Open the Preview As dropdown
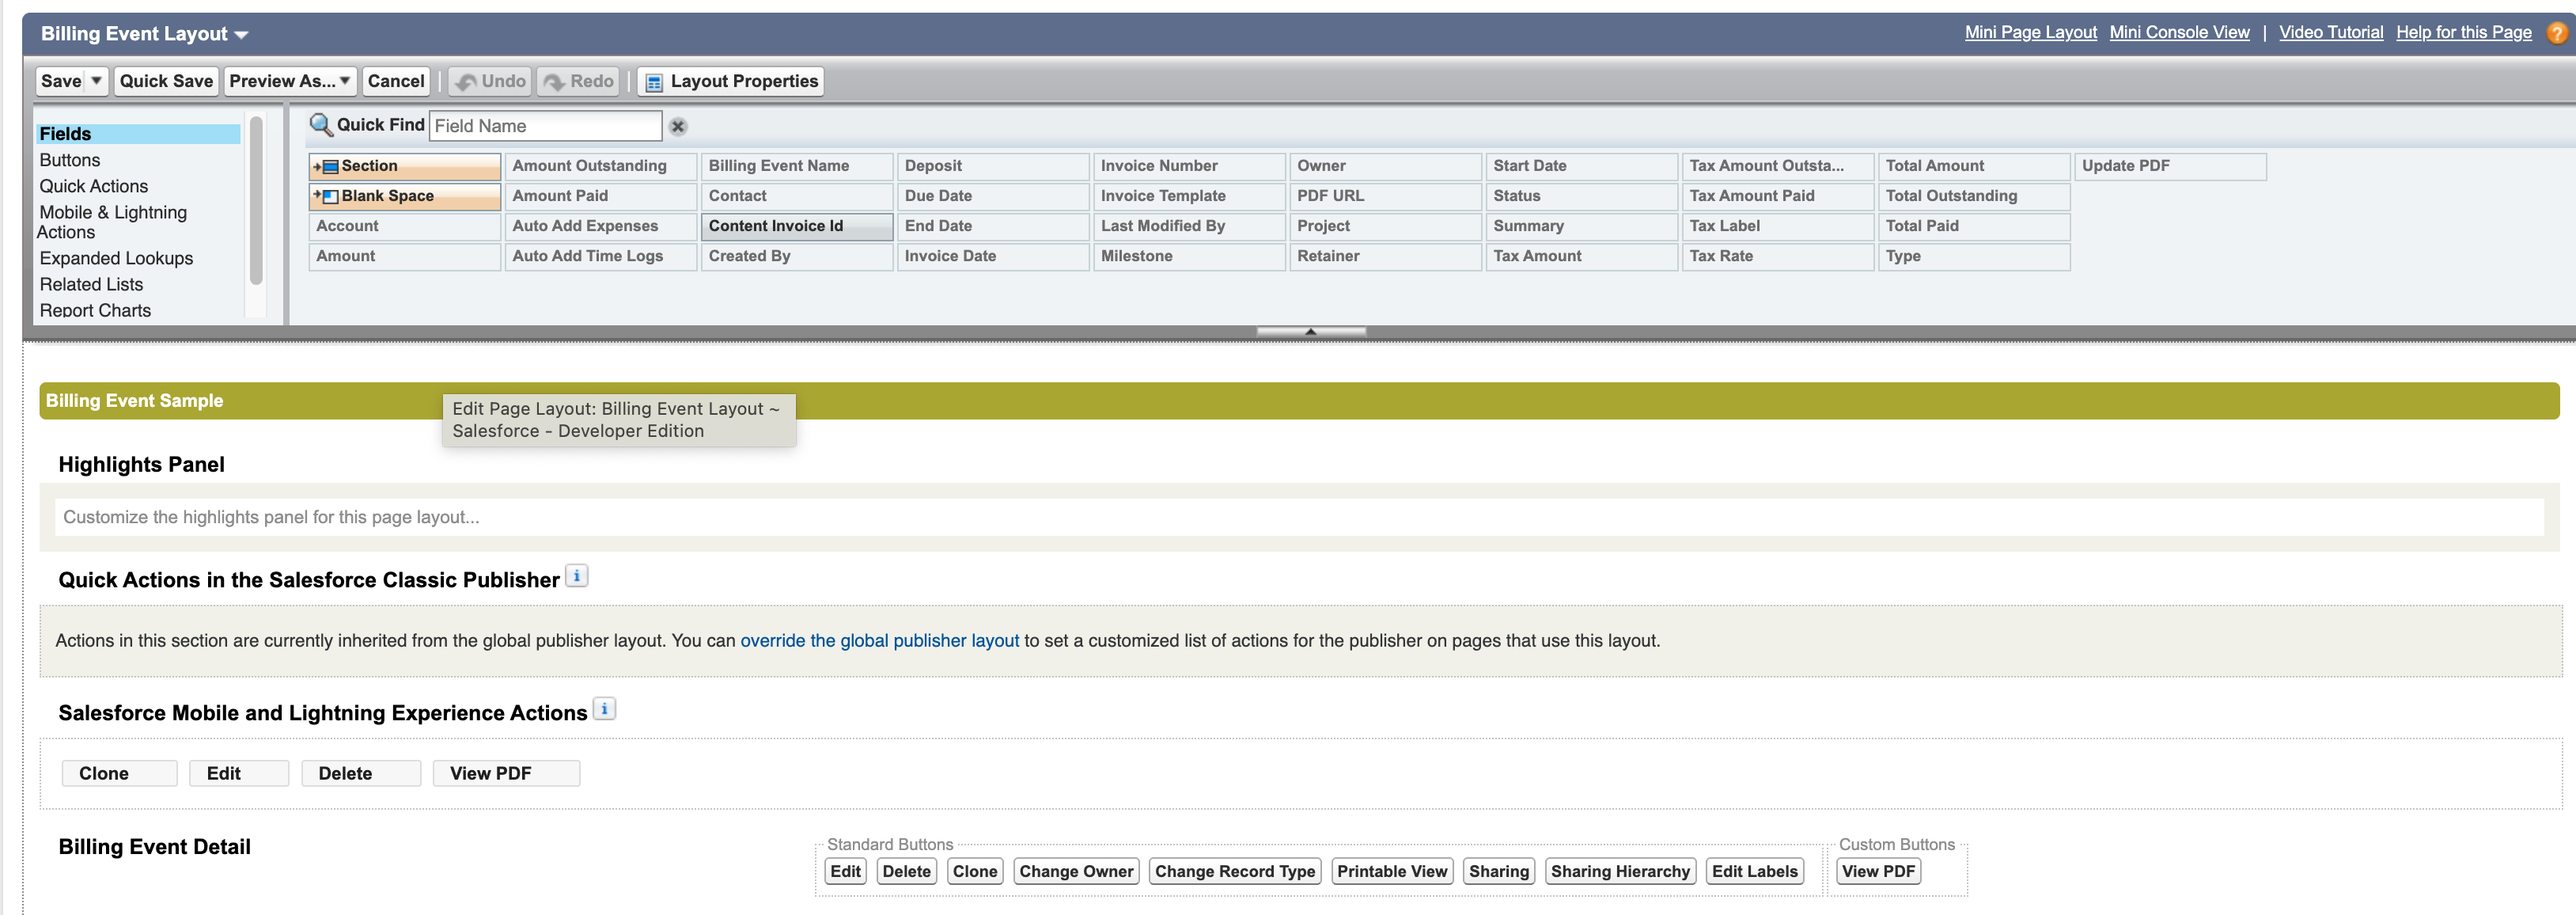The height and width of the screenshot is (915, 2576). coord(290,81)
